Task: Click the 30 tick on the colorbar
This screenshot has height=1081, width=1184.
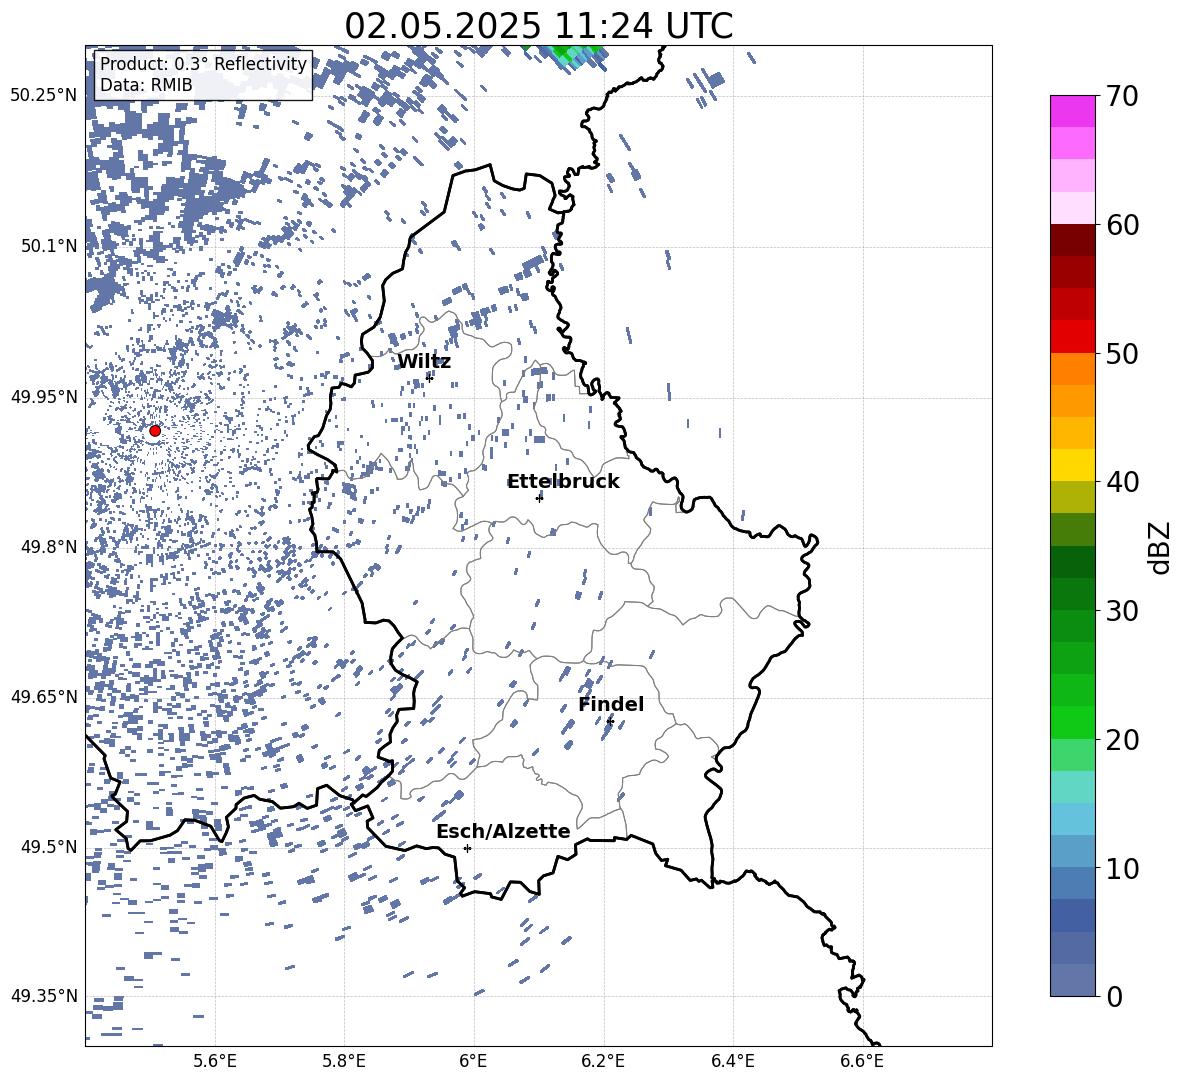Action: point(1122,610)
